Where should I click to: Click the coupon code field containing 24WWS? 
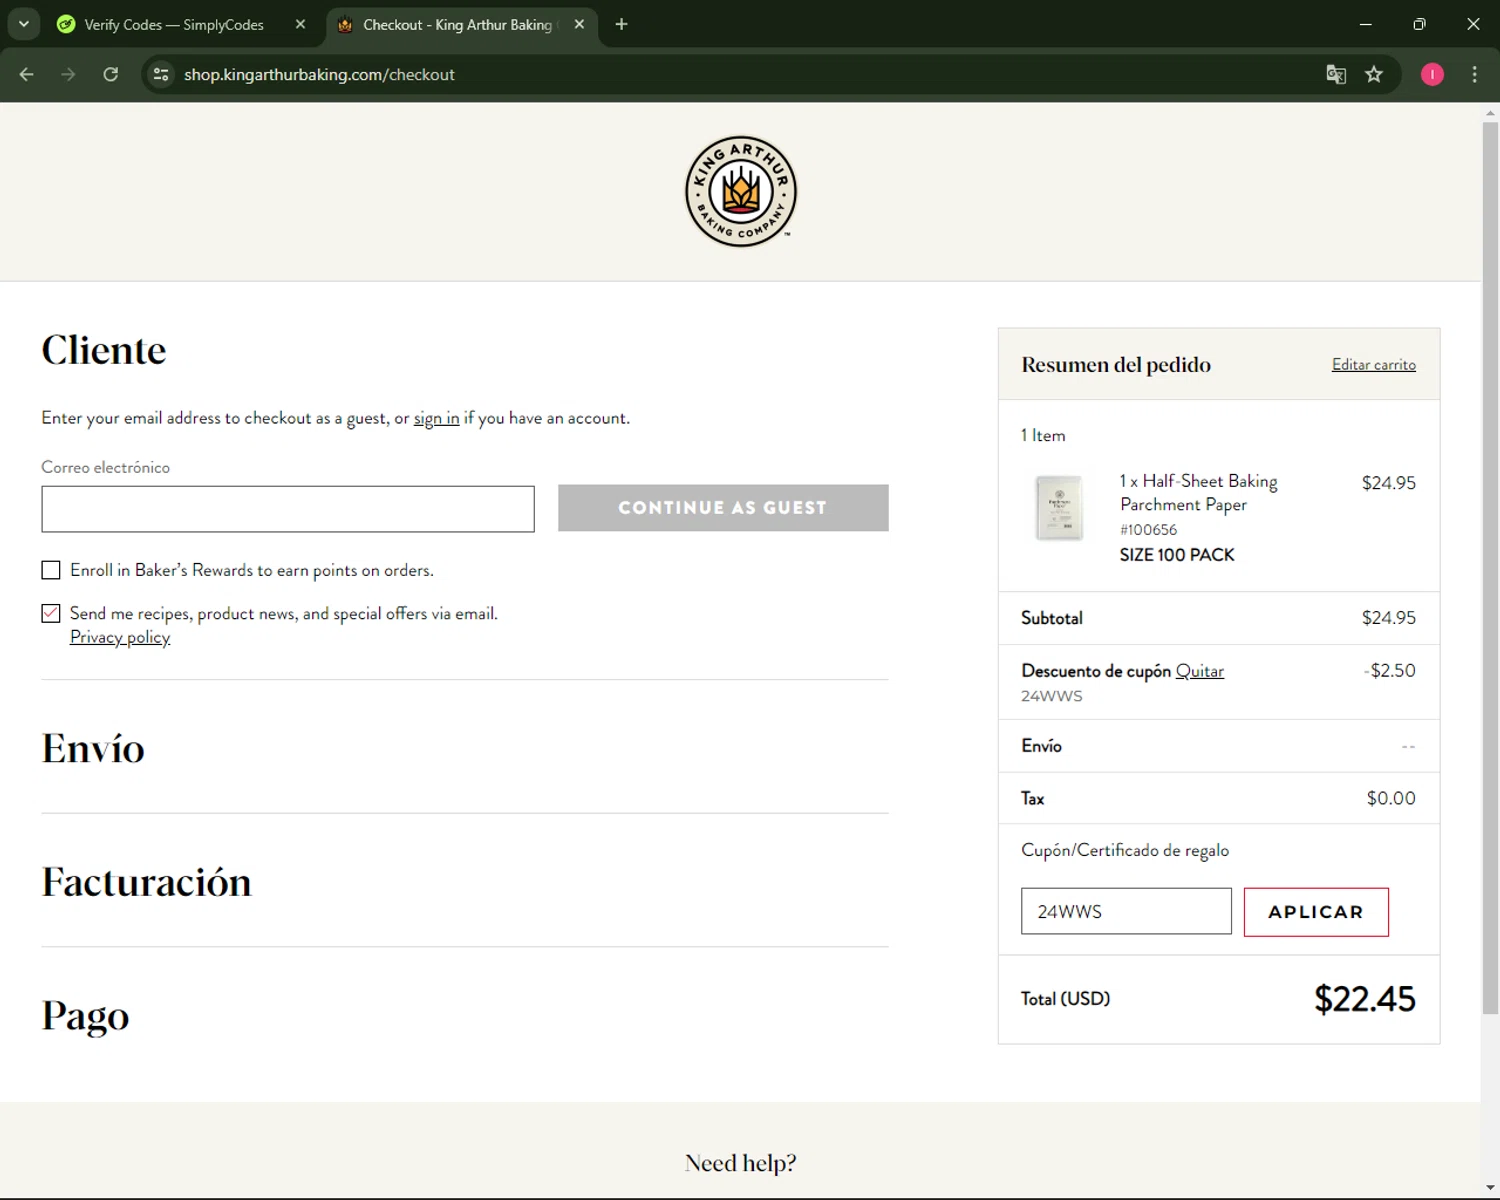[x=1126, y=911]
